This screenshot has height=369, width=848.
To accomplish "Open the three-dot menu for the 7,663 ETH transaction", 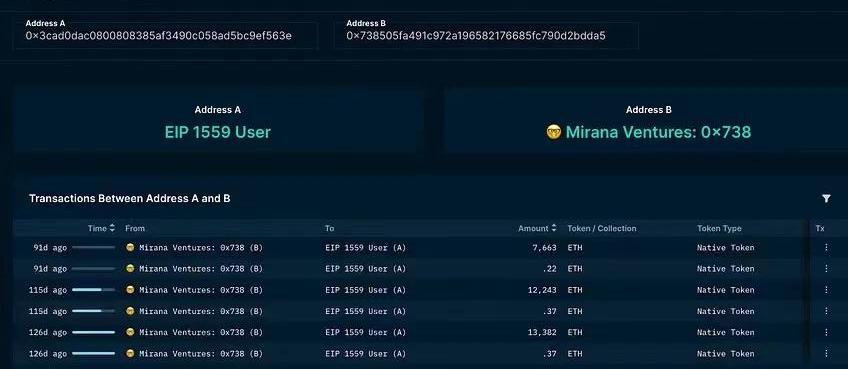I will tap(826, 247).
